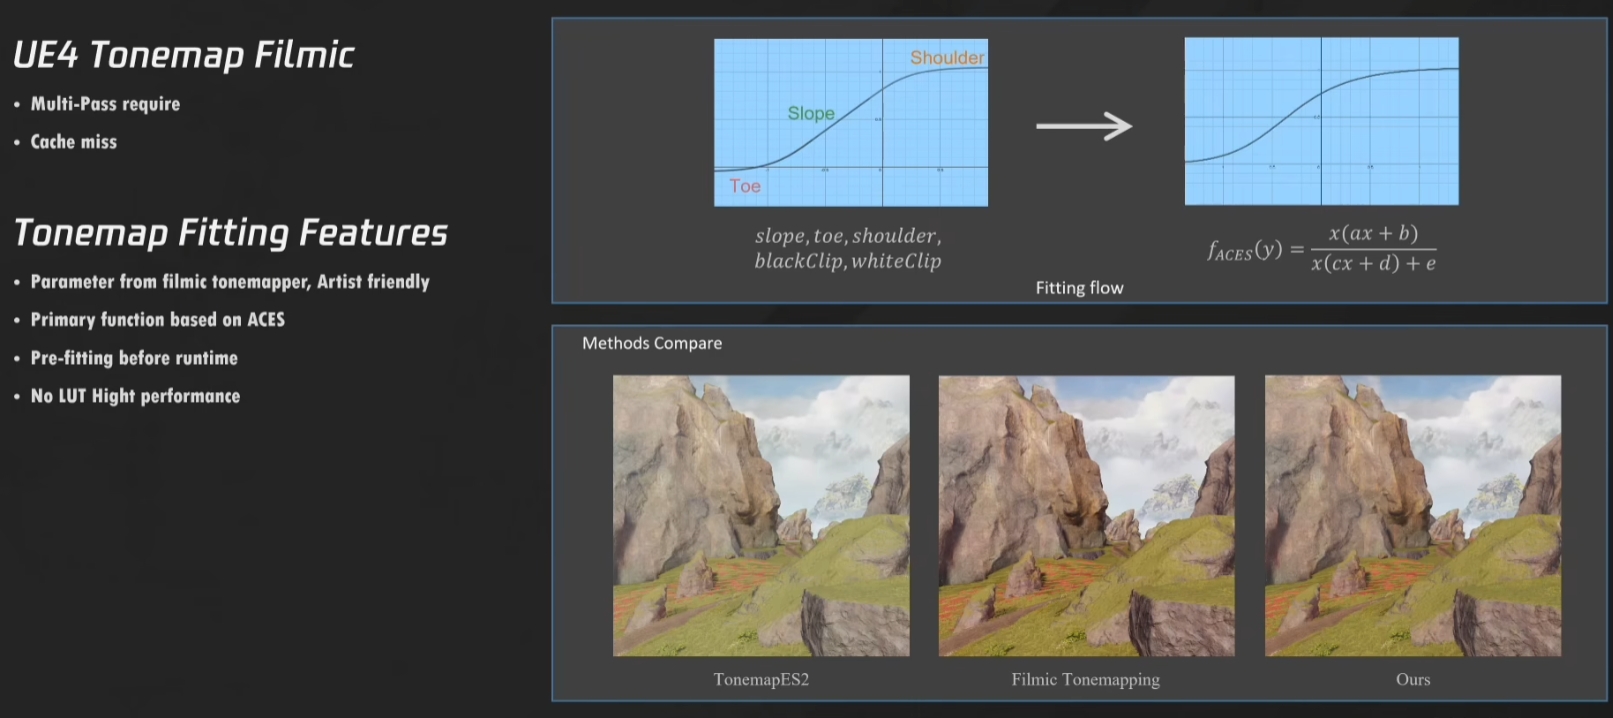Select the right-hand fitted curve graph
The width and height of the screenshot is (1613, 718).
click(1321, 121)
